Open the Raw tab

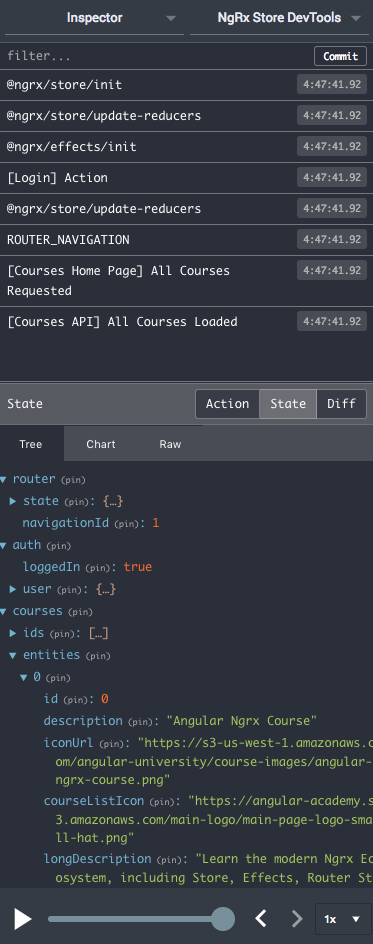(170, 444)
